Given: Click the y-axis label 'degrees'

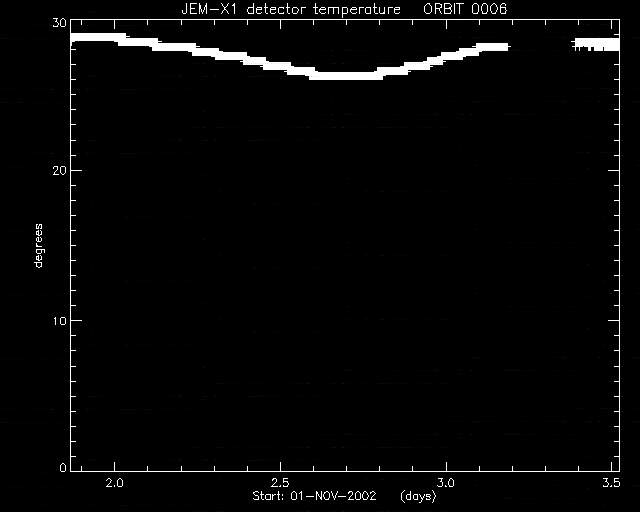Looking at the screenshot, I should click(38, 245).
